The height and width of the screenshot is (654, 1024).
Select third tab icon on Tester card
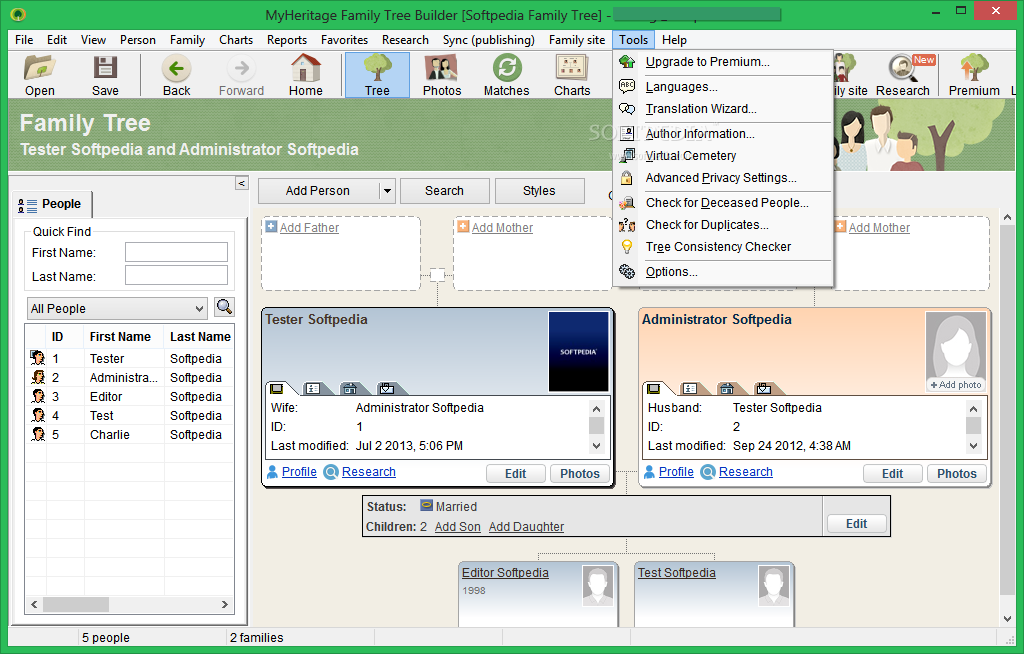[x=350, y=389]
